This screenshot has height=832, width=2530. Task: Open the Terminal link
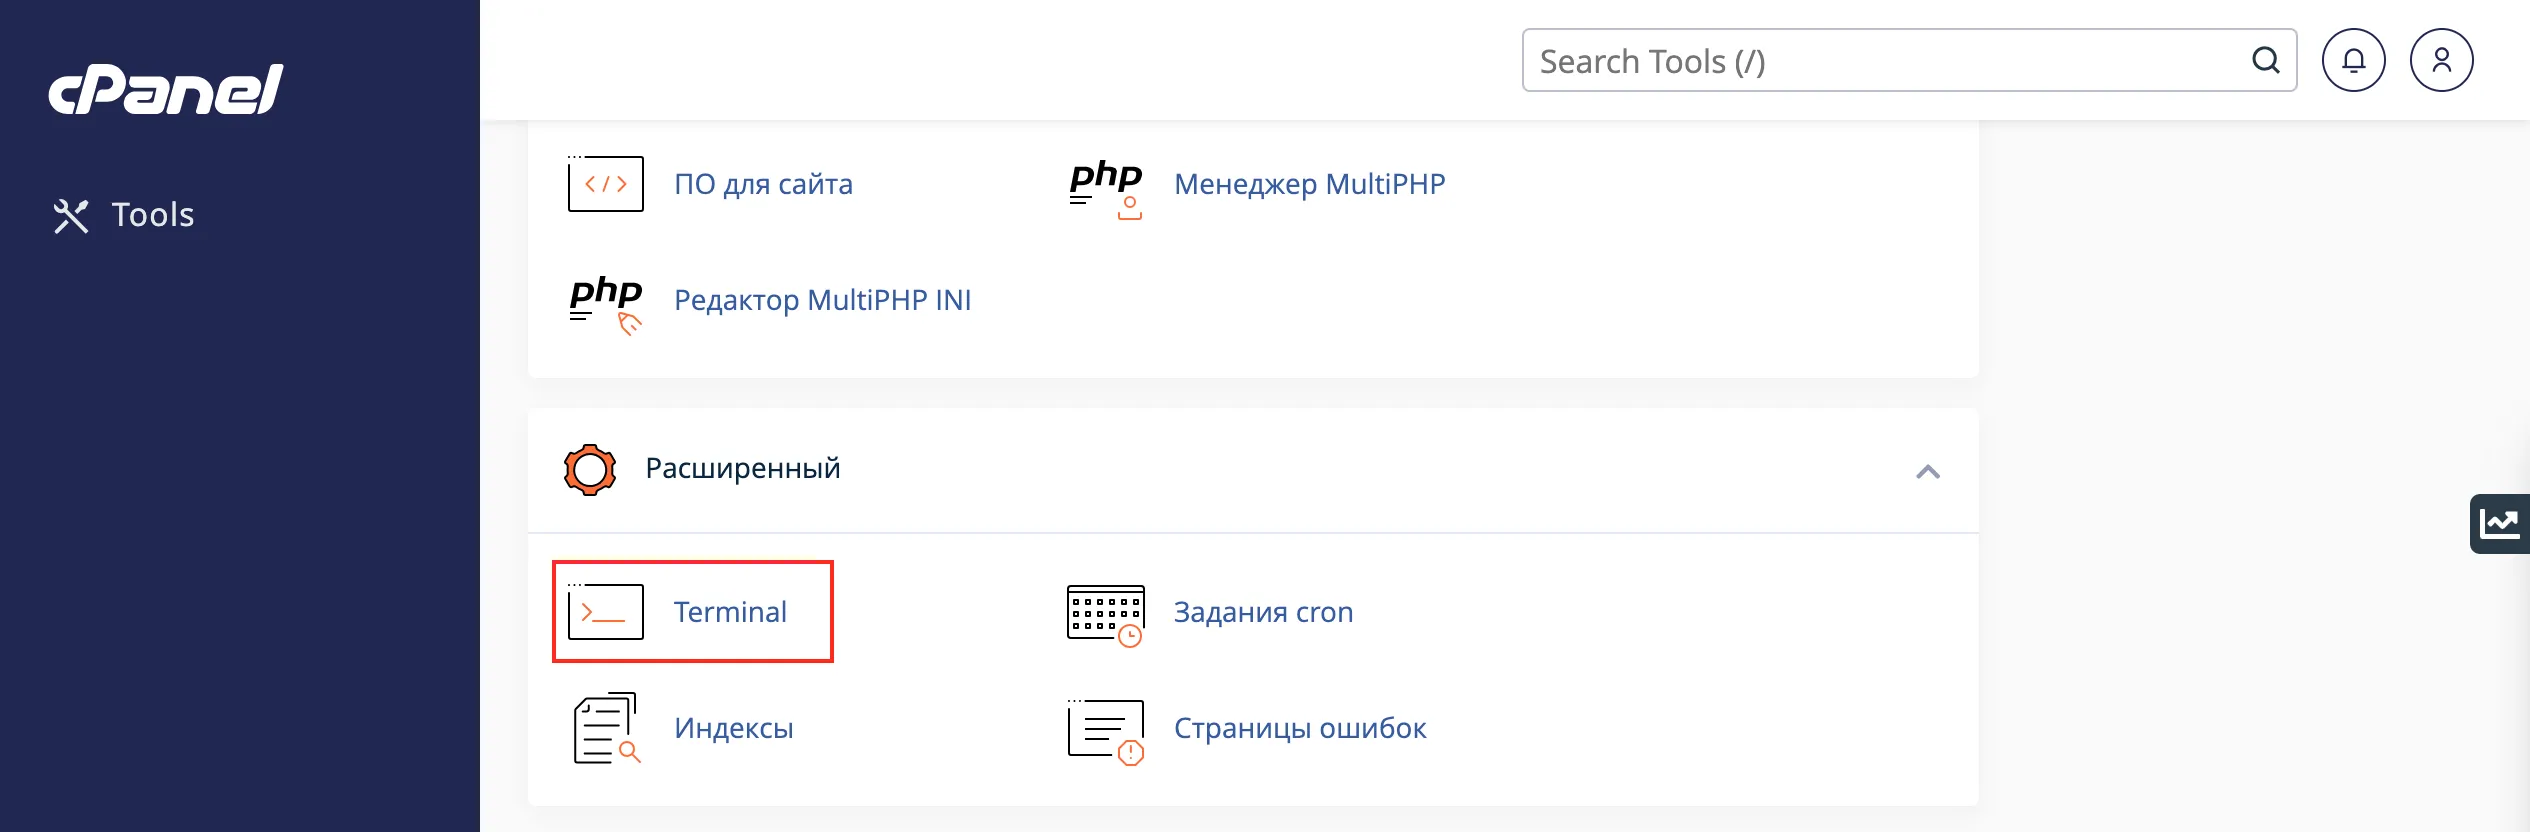[x=730, y=612]
